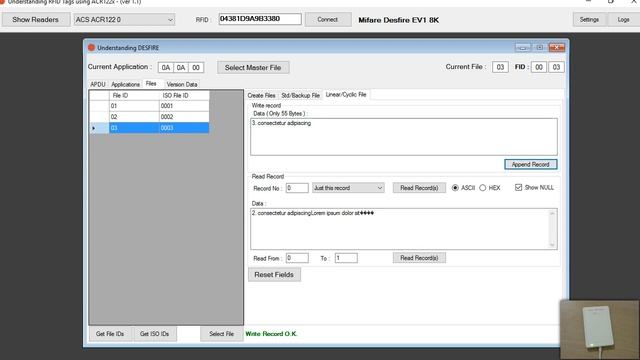Viewport: 640px width, 360px height.
Task: Open the ACS ACR122 0 reader dropdown
Action: pos(124,20)
